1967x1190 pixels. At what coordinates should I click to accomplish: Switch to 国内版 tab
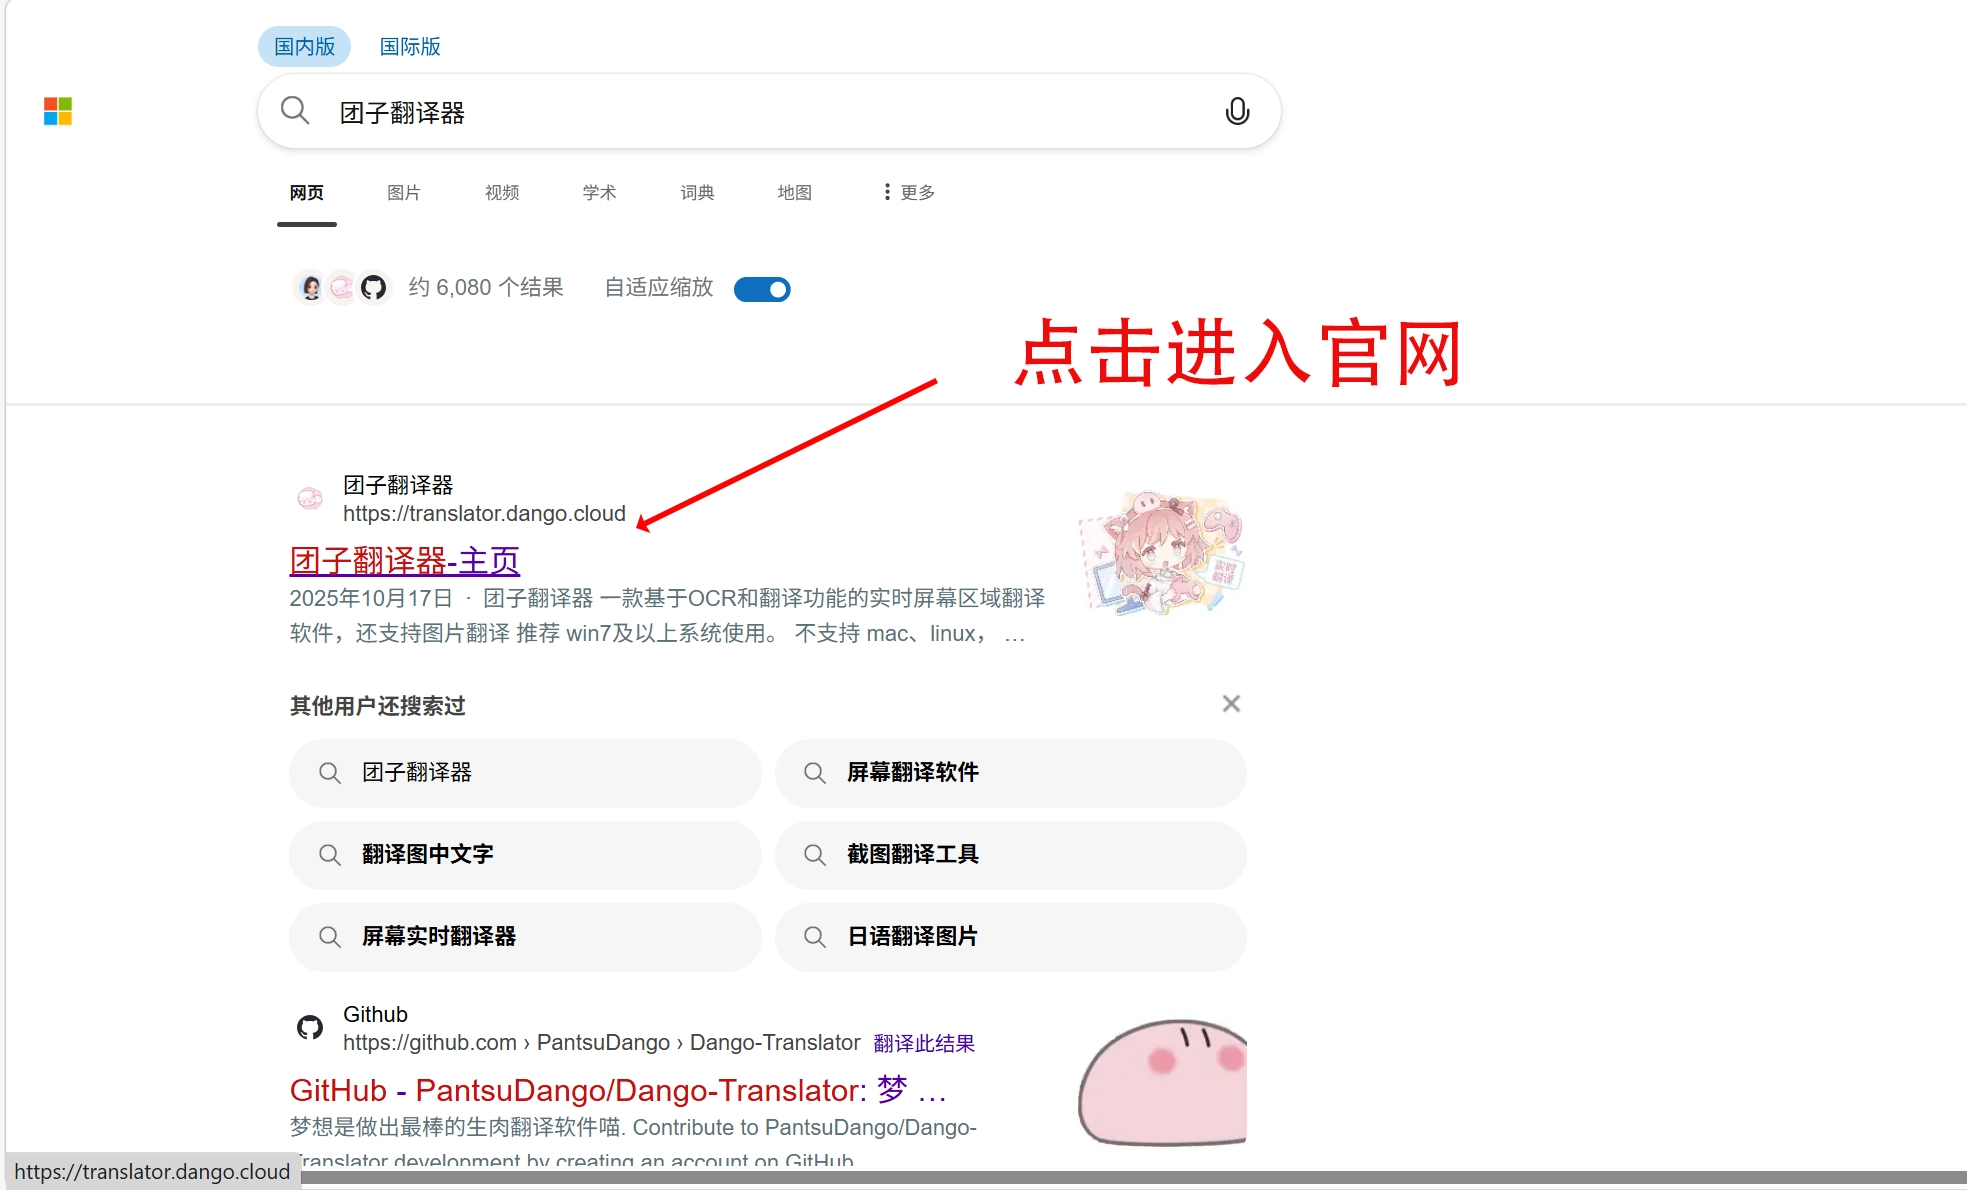(x=305, y=46)
